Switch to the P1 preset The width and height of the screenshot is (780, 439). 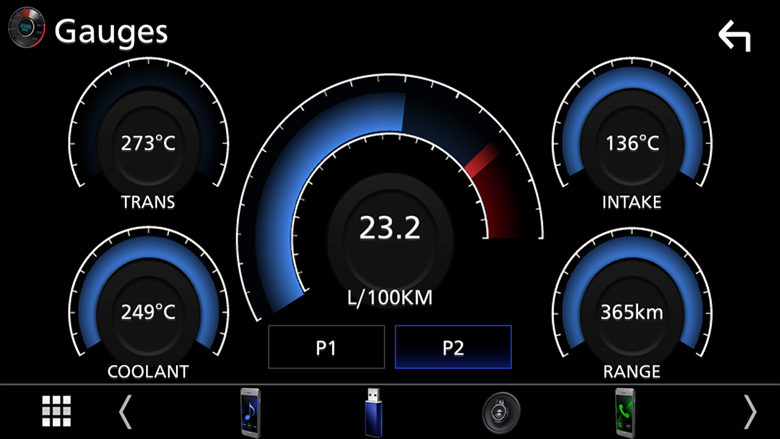326,348
